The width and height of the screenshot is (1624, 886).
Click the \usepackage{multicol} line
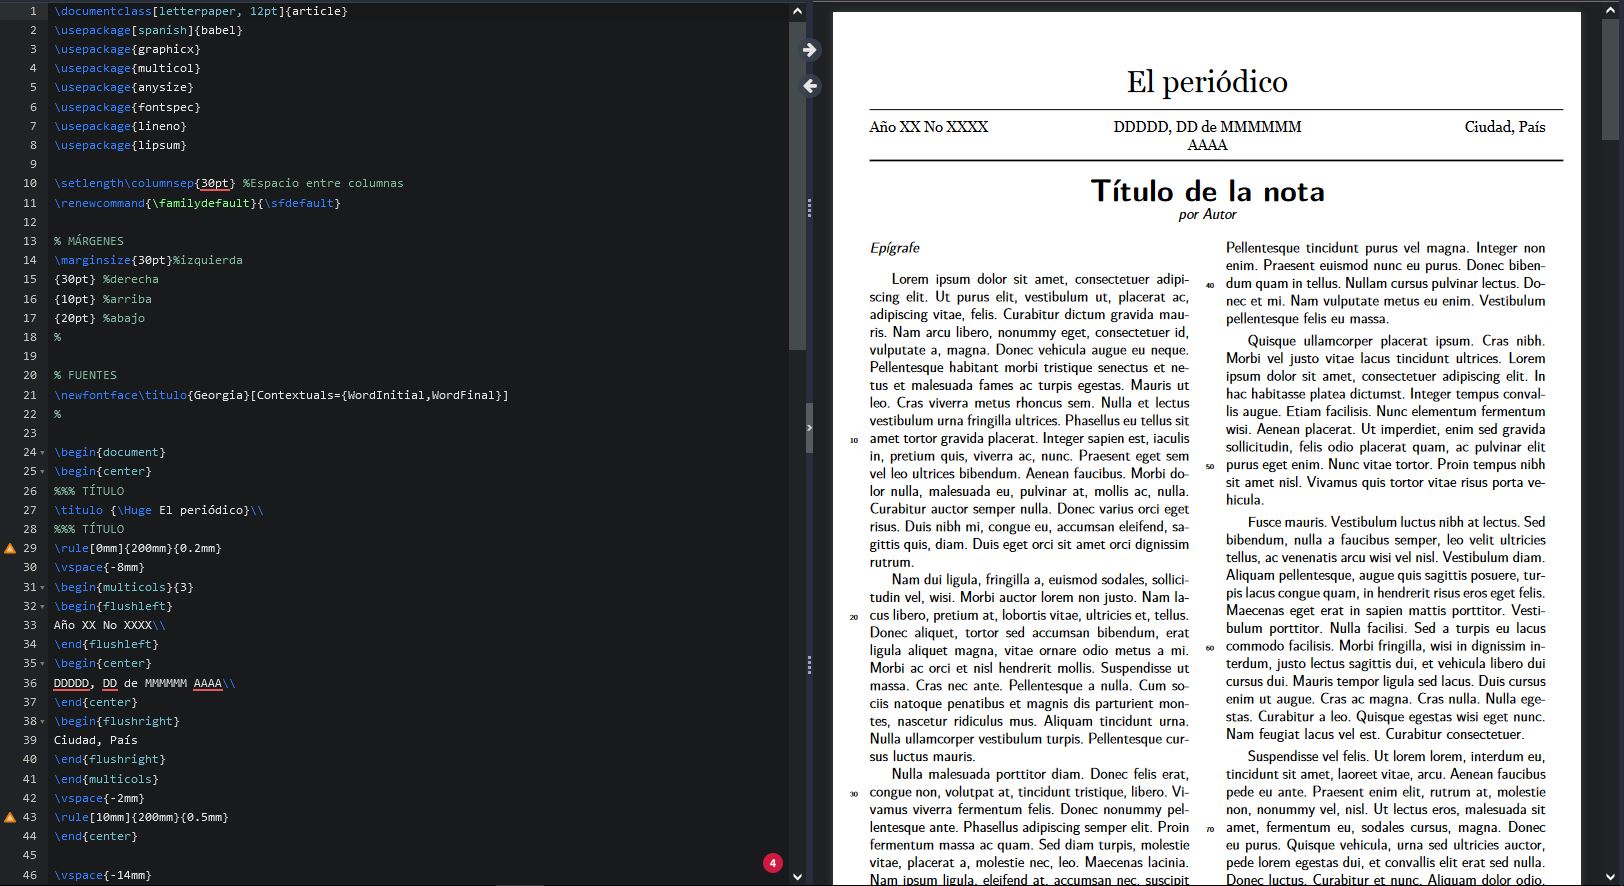tap(127, 68)
